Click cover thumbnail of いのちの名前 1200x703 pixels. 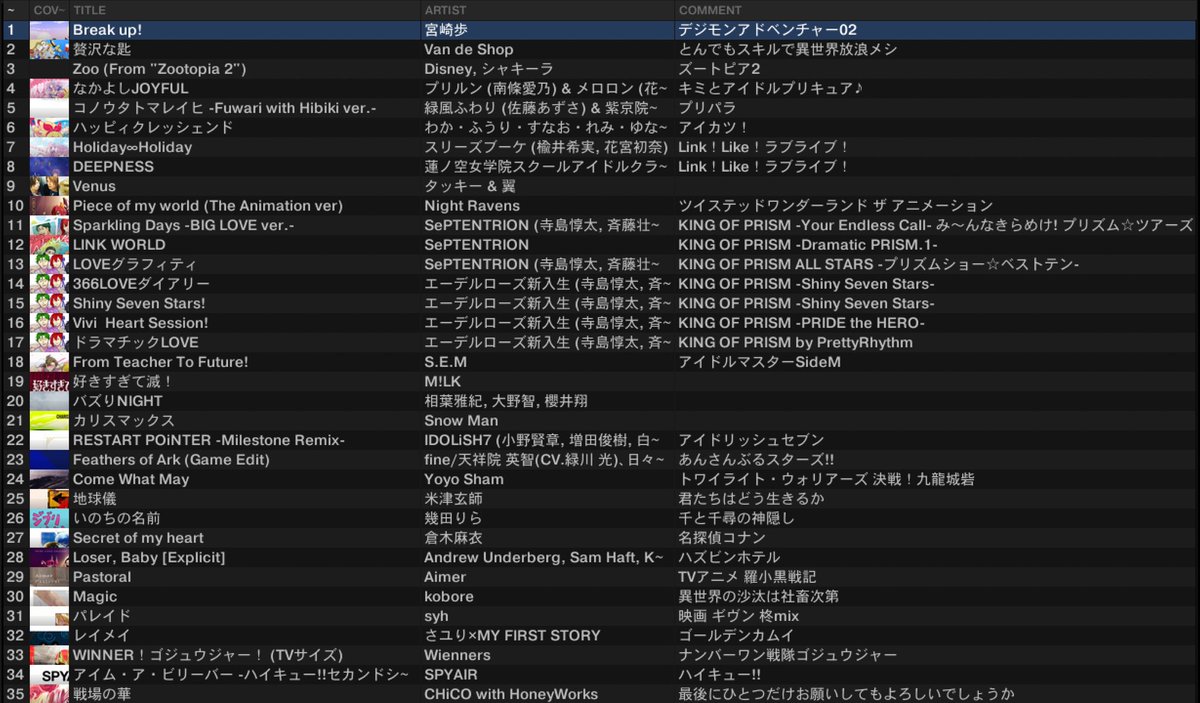[49, 519]
